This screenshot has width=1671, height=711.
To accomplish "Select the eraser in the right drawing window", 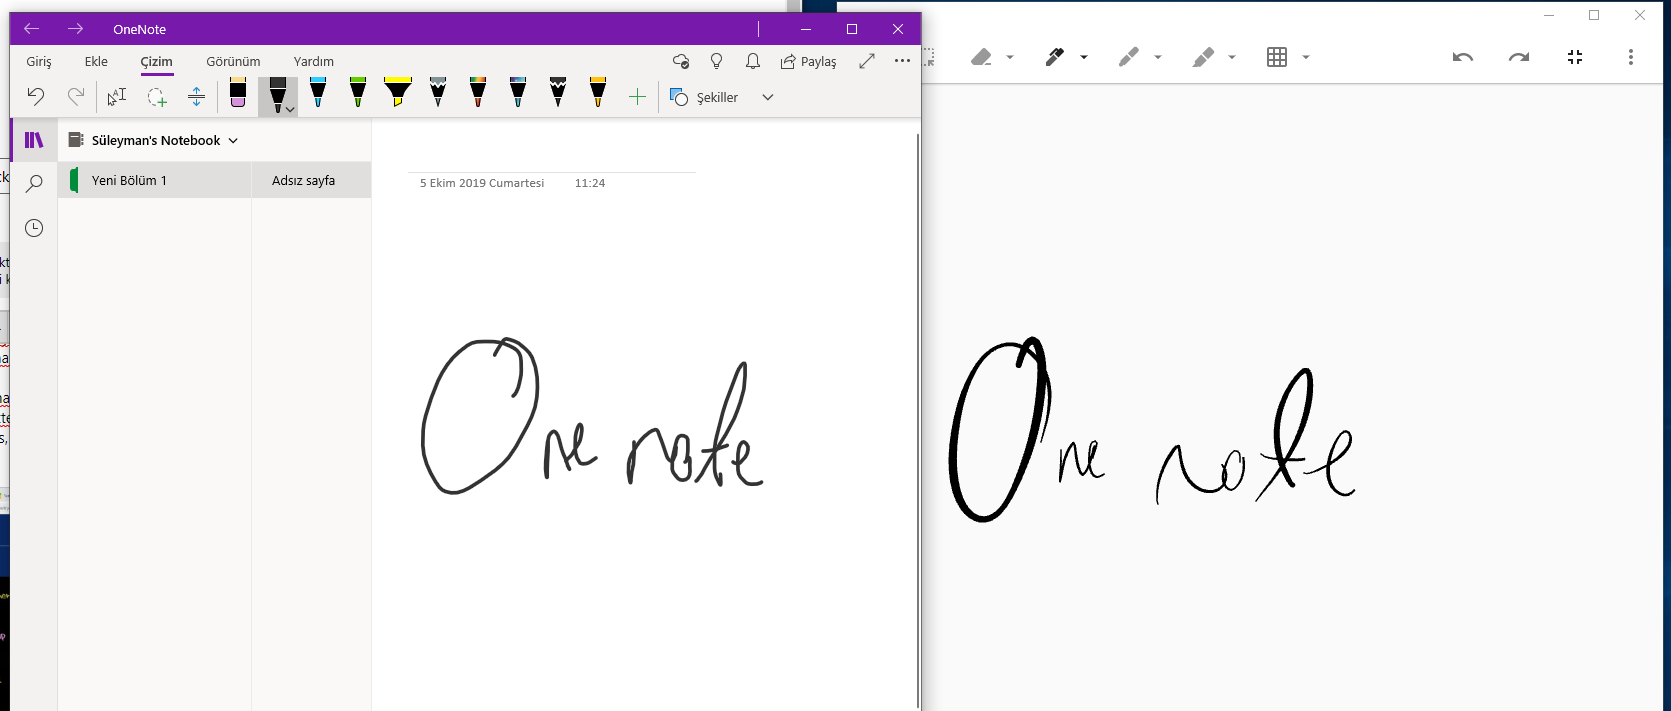I will 981,57.
